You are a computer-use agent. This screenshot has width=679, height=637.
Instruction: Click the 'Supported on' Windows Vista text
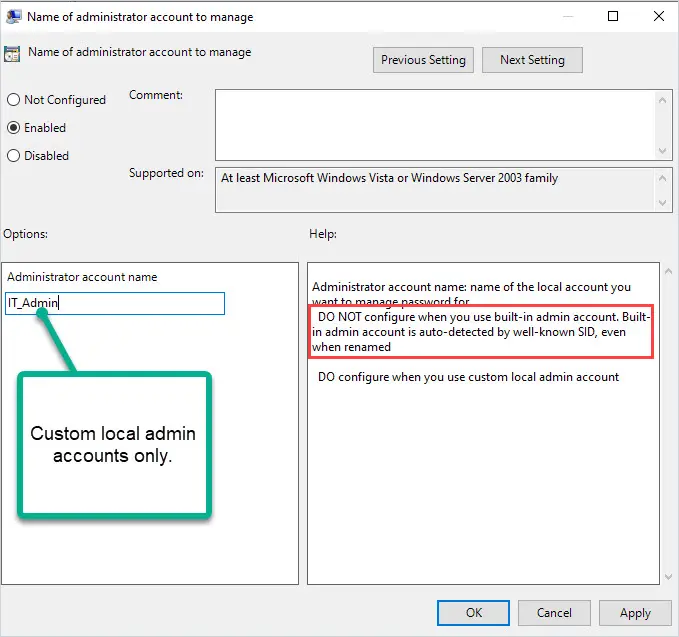click(389, 178)
